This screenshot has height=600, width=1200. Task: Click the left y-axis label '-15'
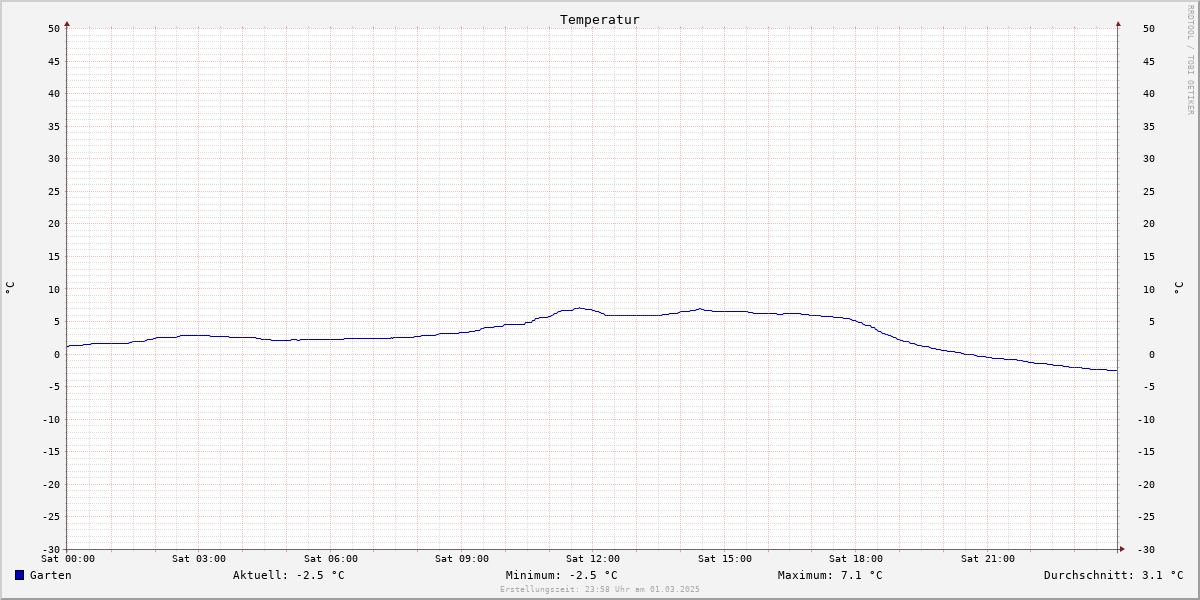(x=51, y=452)
